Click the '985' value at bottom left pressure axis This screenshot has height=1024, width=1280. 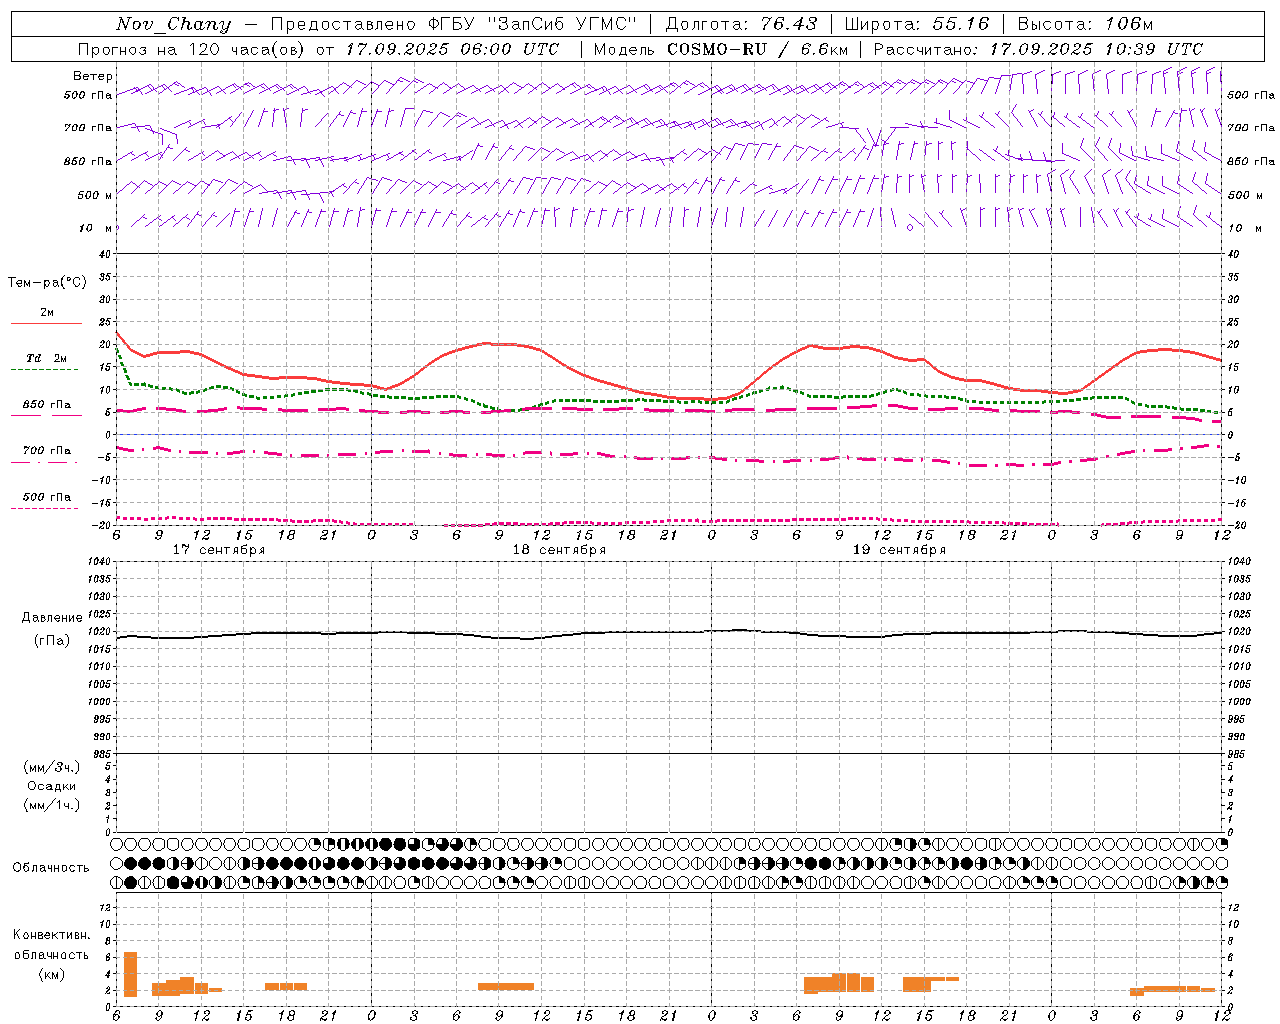(x=102, y=754)
